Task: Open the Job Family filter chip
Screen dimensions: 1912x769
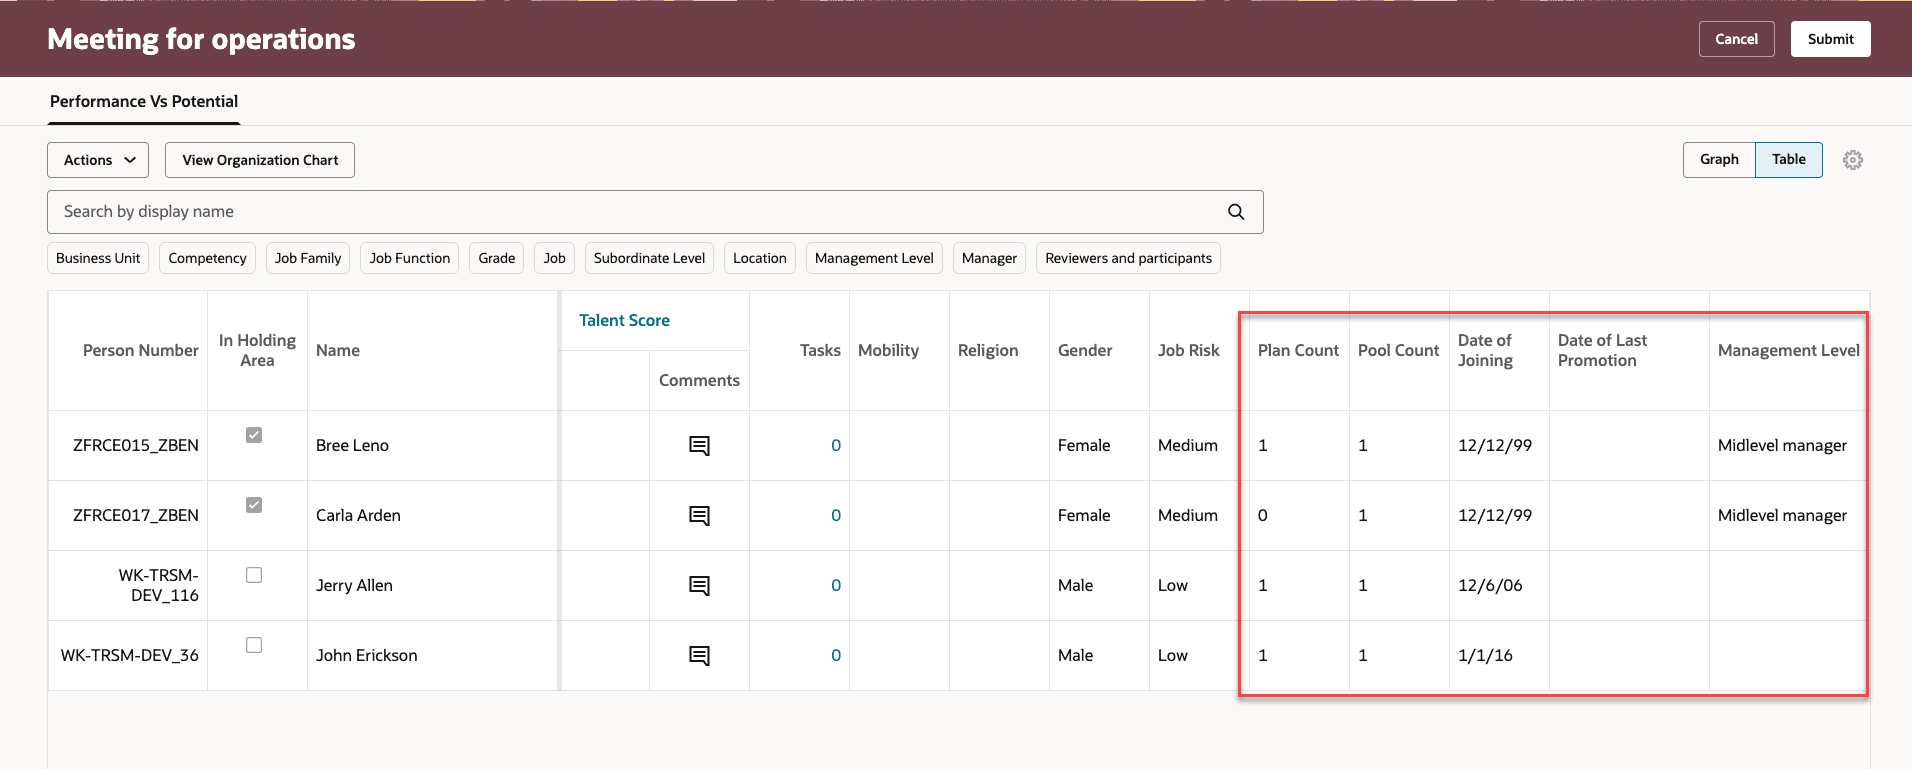Action: (x=308, y=258)
